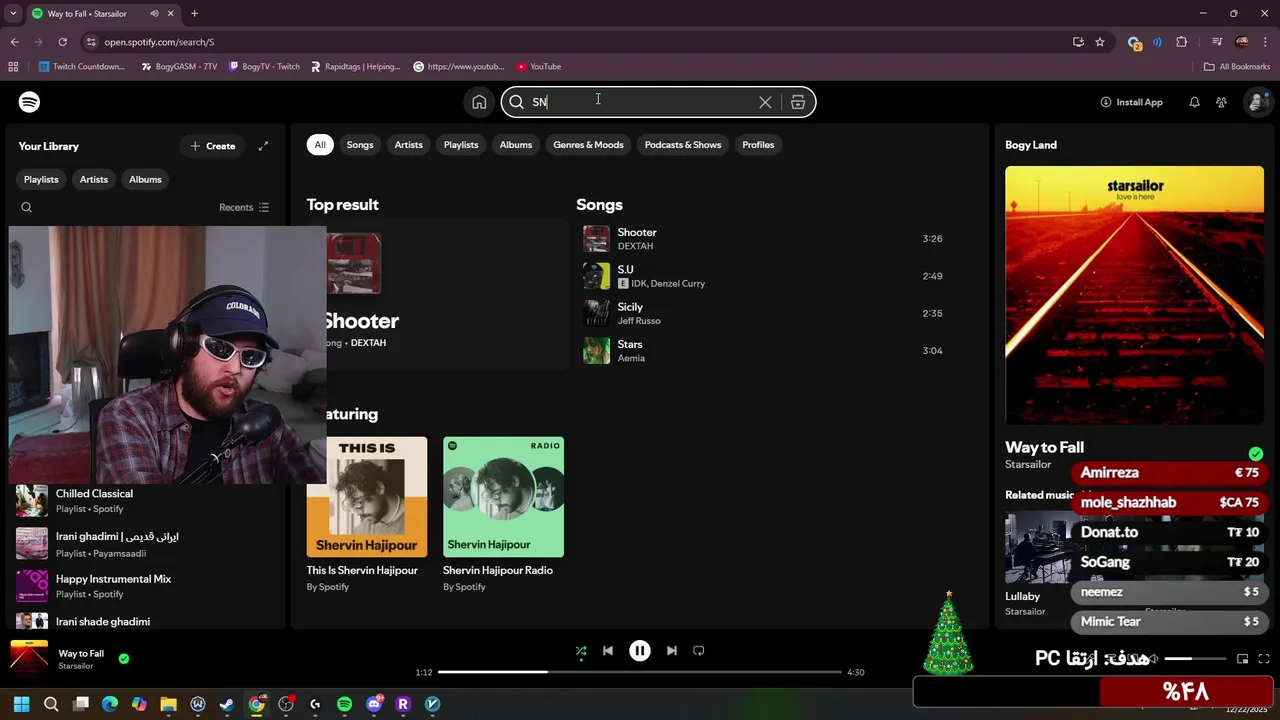Open Chrome tab search dropdown arrow
Viewport: 1280px width, 720px height.
13,13
